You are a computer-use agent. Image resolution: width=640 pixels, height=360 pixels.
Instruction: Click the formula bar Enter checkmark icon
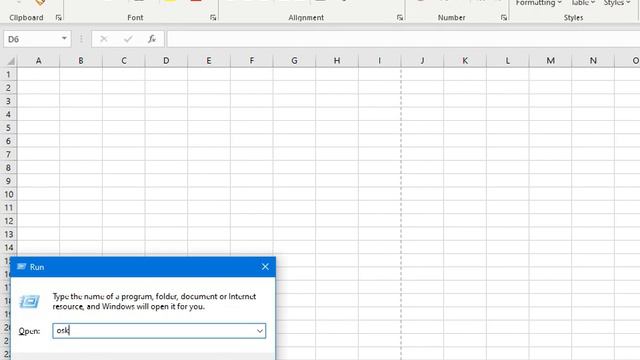(x=128, y=39)
